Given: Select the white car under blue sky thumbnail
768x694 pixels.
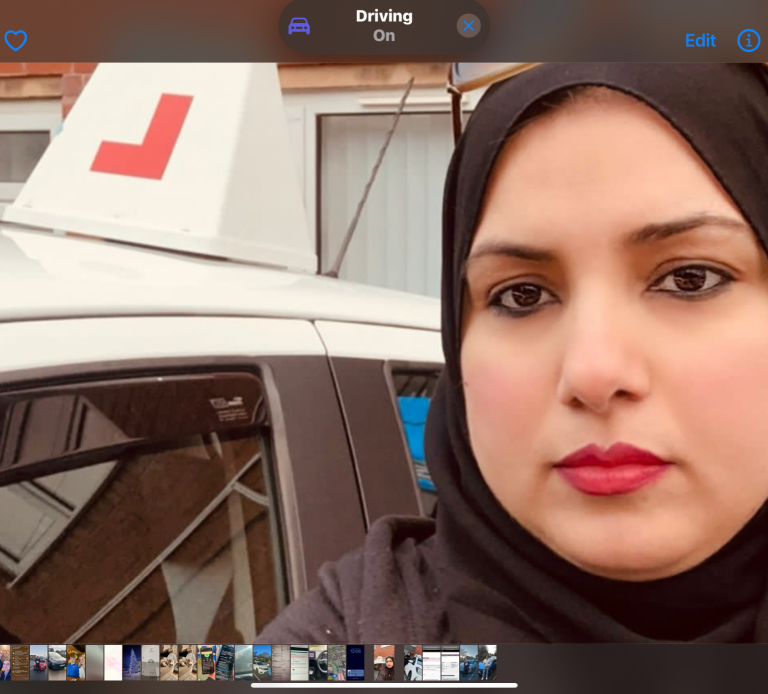Looking at the screenshot, I should [x=262, y=663].
